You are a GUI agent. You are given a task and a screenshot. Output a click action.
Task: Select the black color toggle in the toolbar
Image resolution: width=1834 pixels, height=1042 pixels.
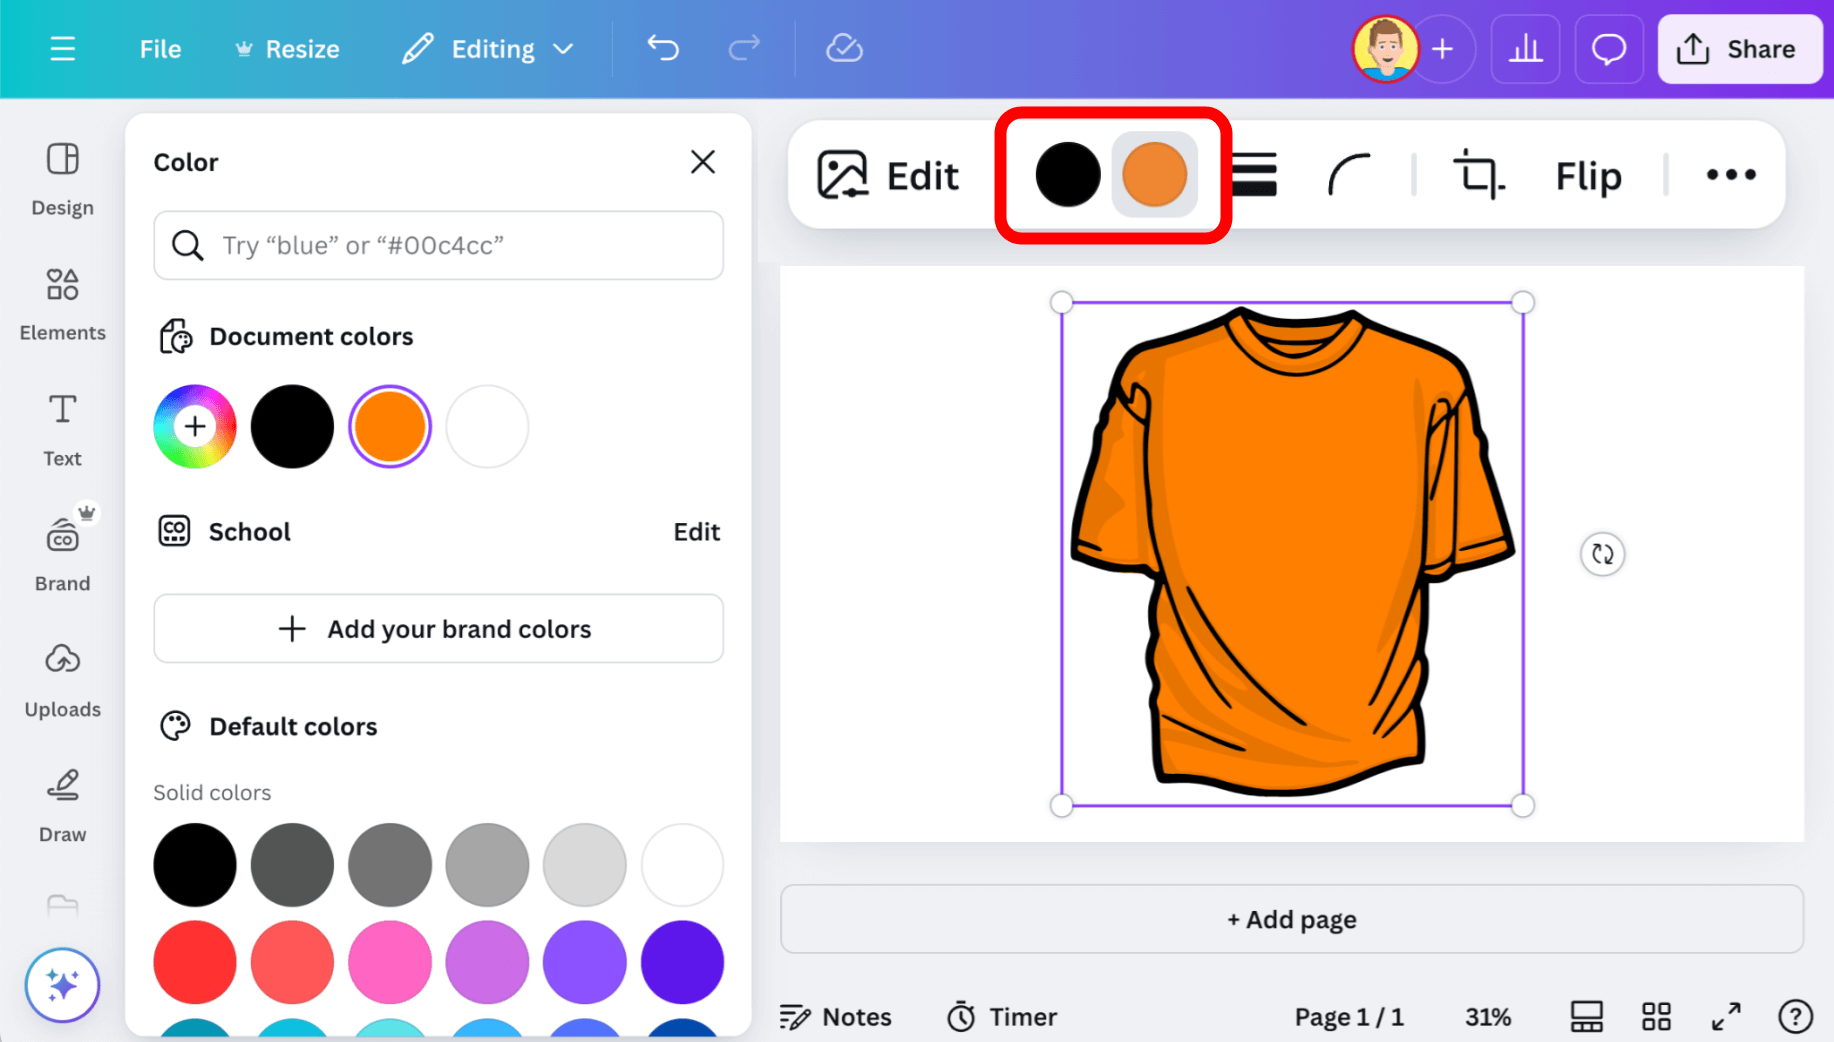coord(1067,175)
